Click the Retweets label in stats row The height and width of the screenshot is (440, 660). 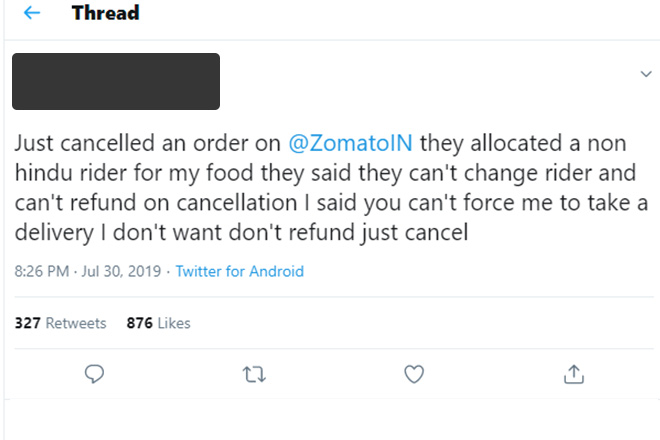(75, 323)
